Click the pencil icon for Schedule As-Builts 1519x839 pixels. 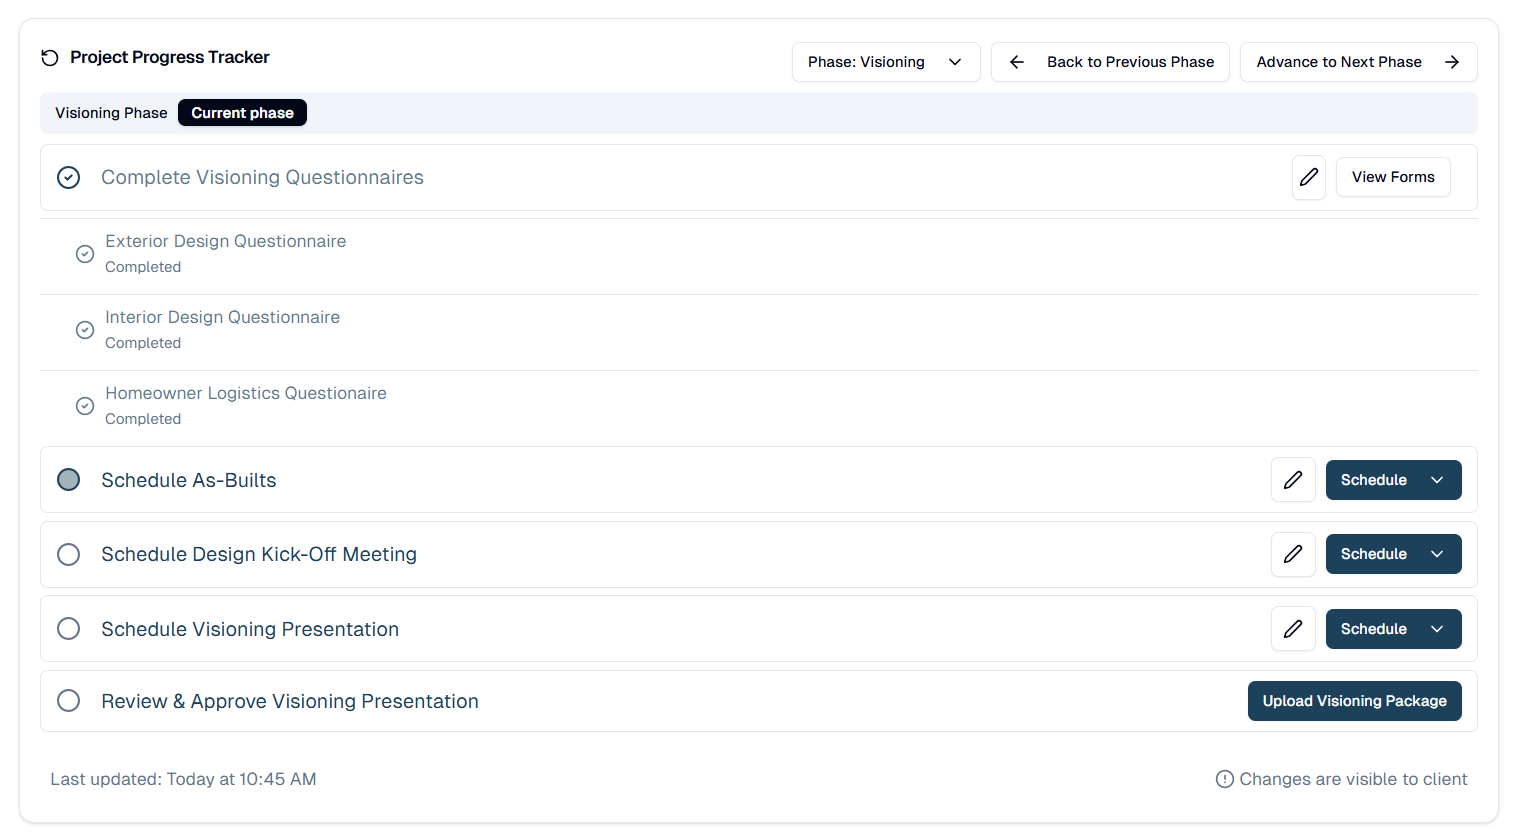pos(1293,480)
